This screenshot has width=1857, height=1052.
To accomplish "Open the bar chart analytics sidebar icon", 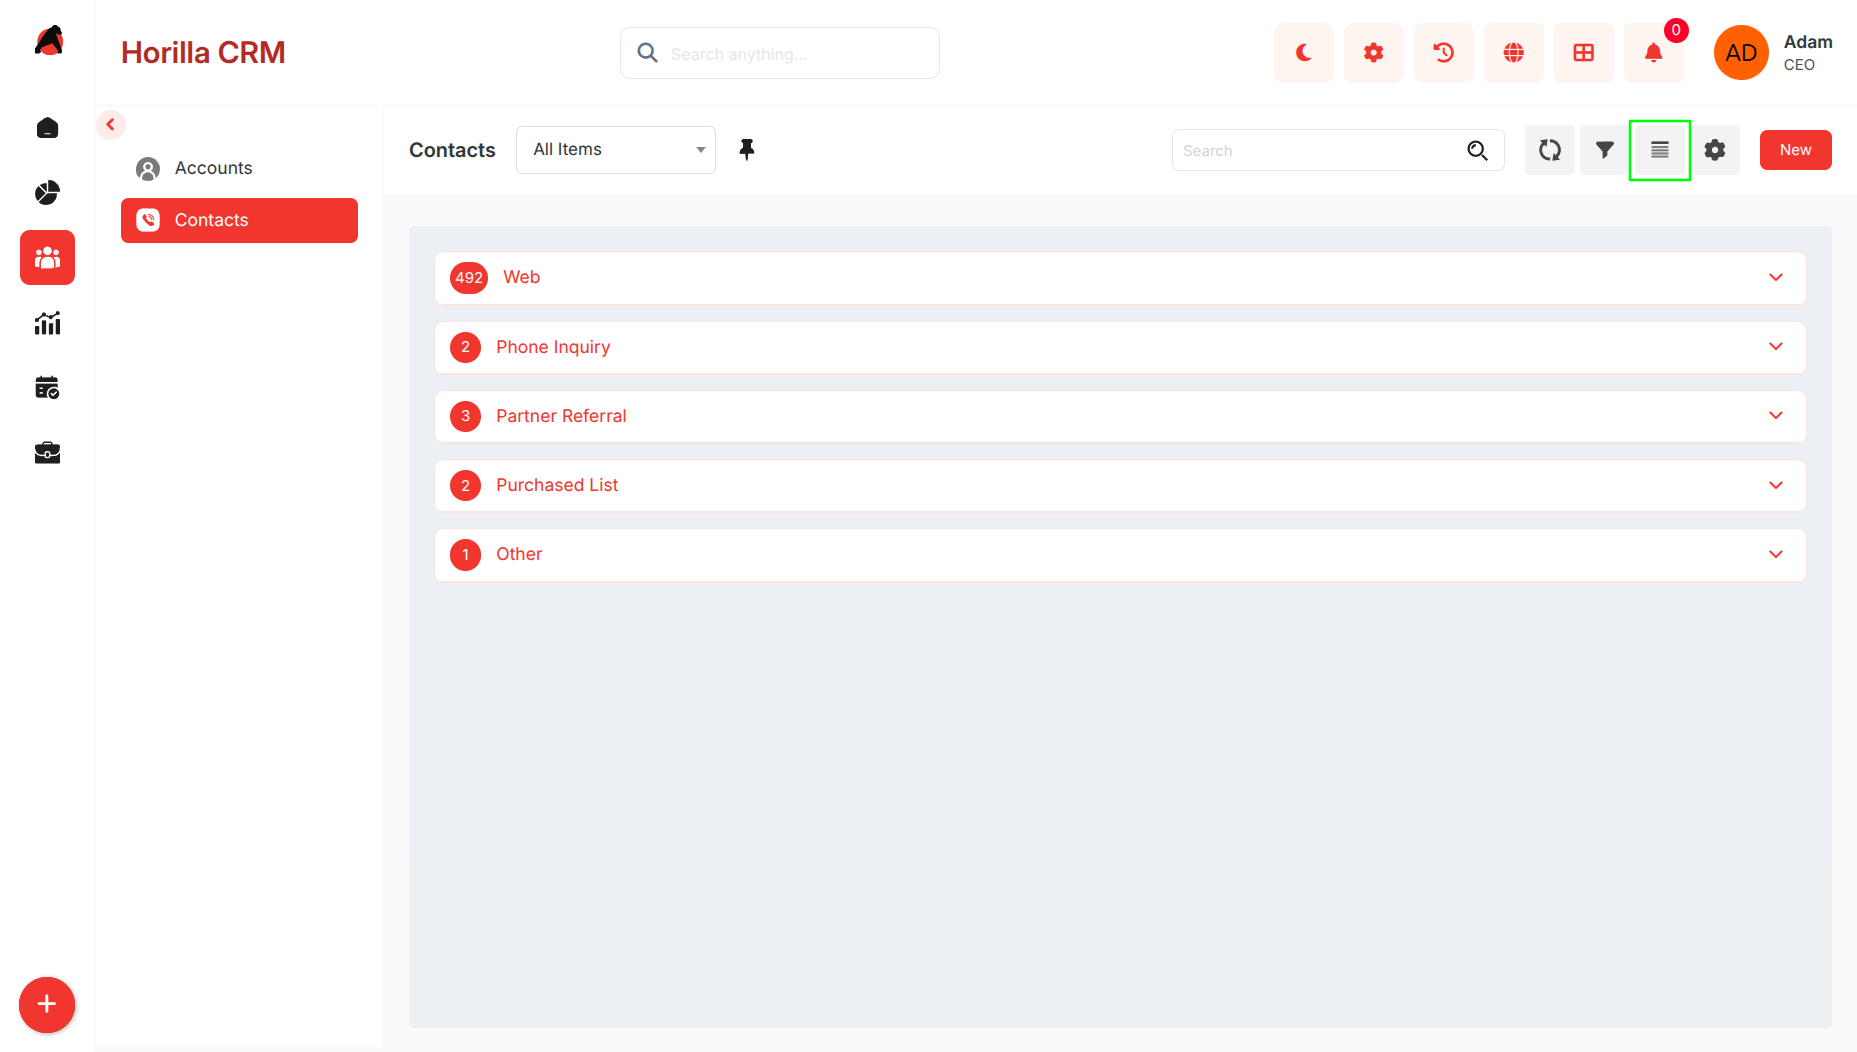I will 47,323.
